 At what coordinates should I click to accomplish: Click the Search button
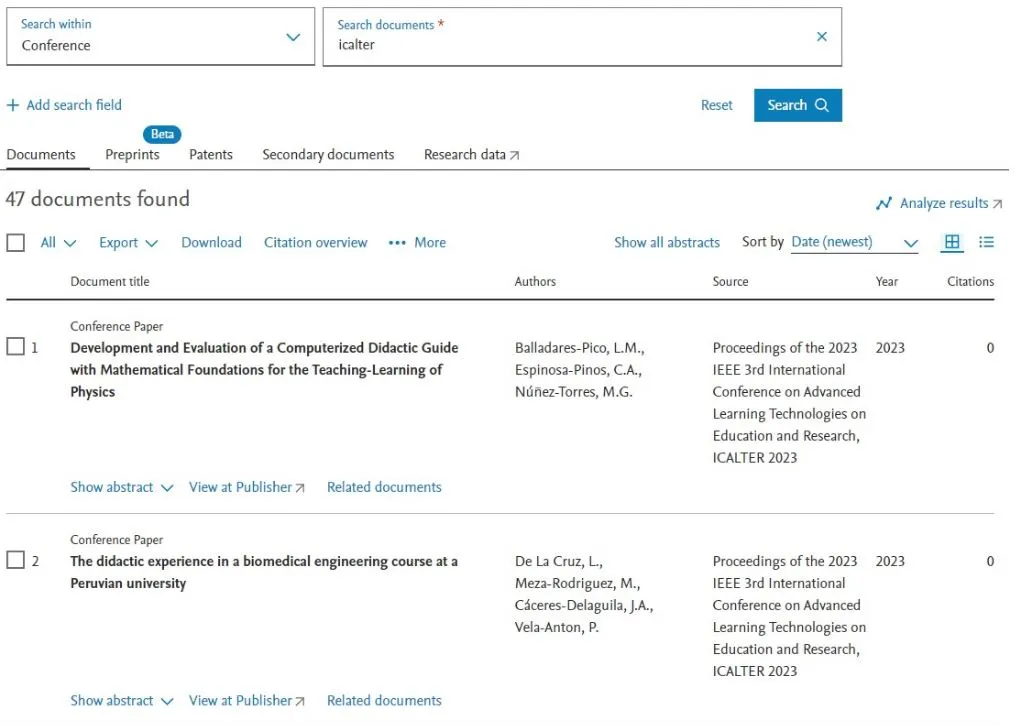pyautogui.click(x=798, y=105)
